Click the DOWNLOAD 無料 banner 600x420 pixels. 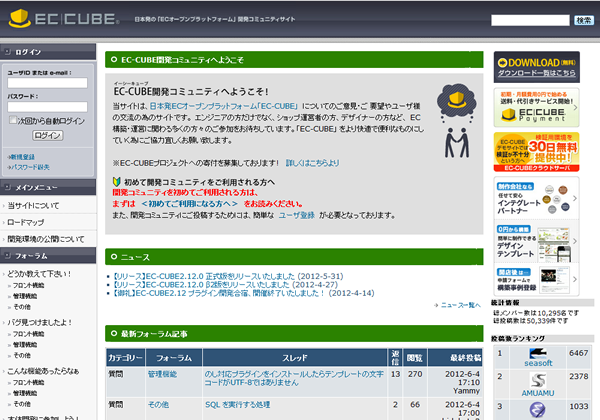536,67
